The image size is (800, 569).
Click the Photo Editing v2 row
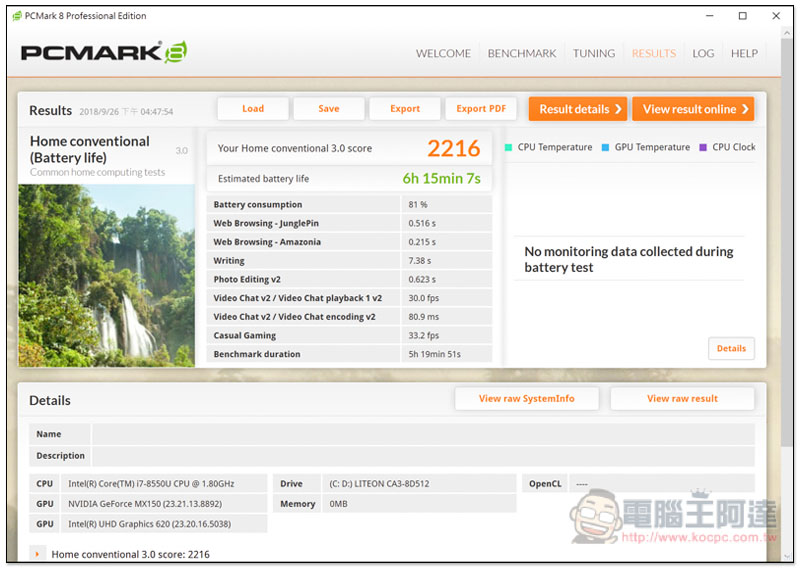coord(349,280)
